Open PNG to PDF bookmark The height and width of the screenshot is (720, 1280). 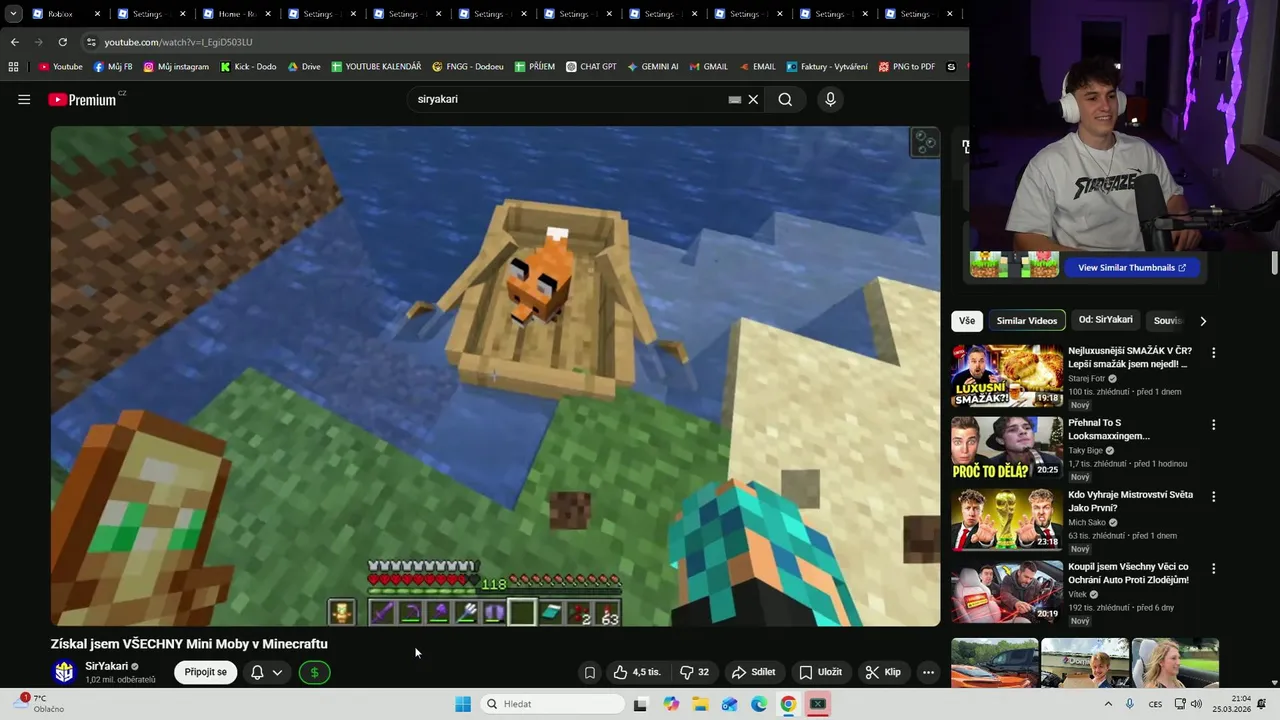(907, 67)
